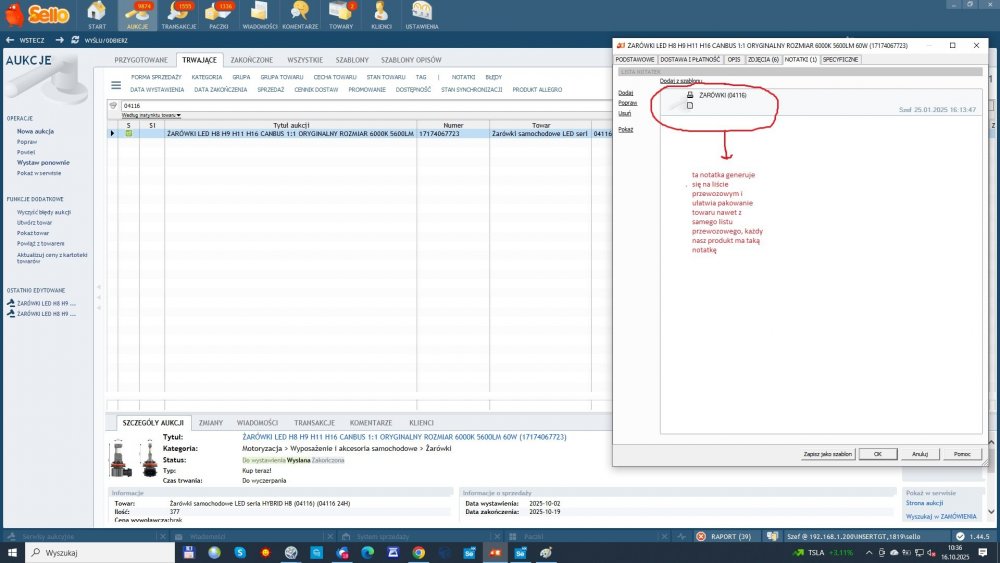Open the OPIS tab in dialog
Screen dimensions: 1000x563
733,59
